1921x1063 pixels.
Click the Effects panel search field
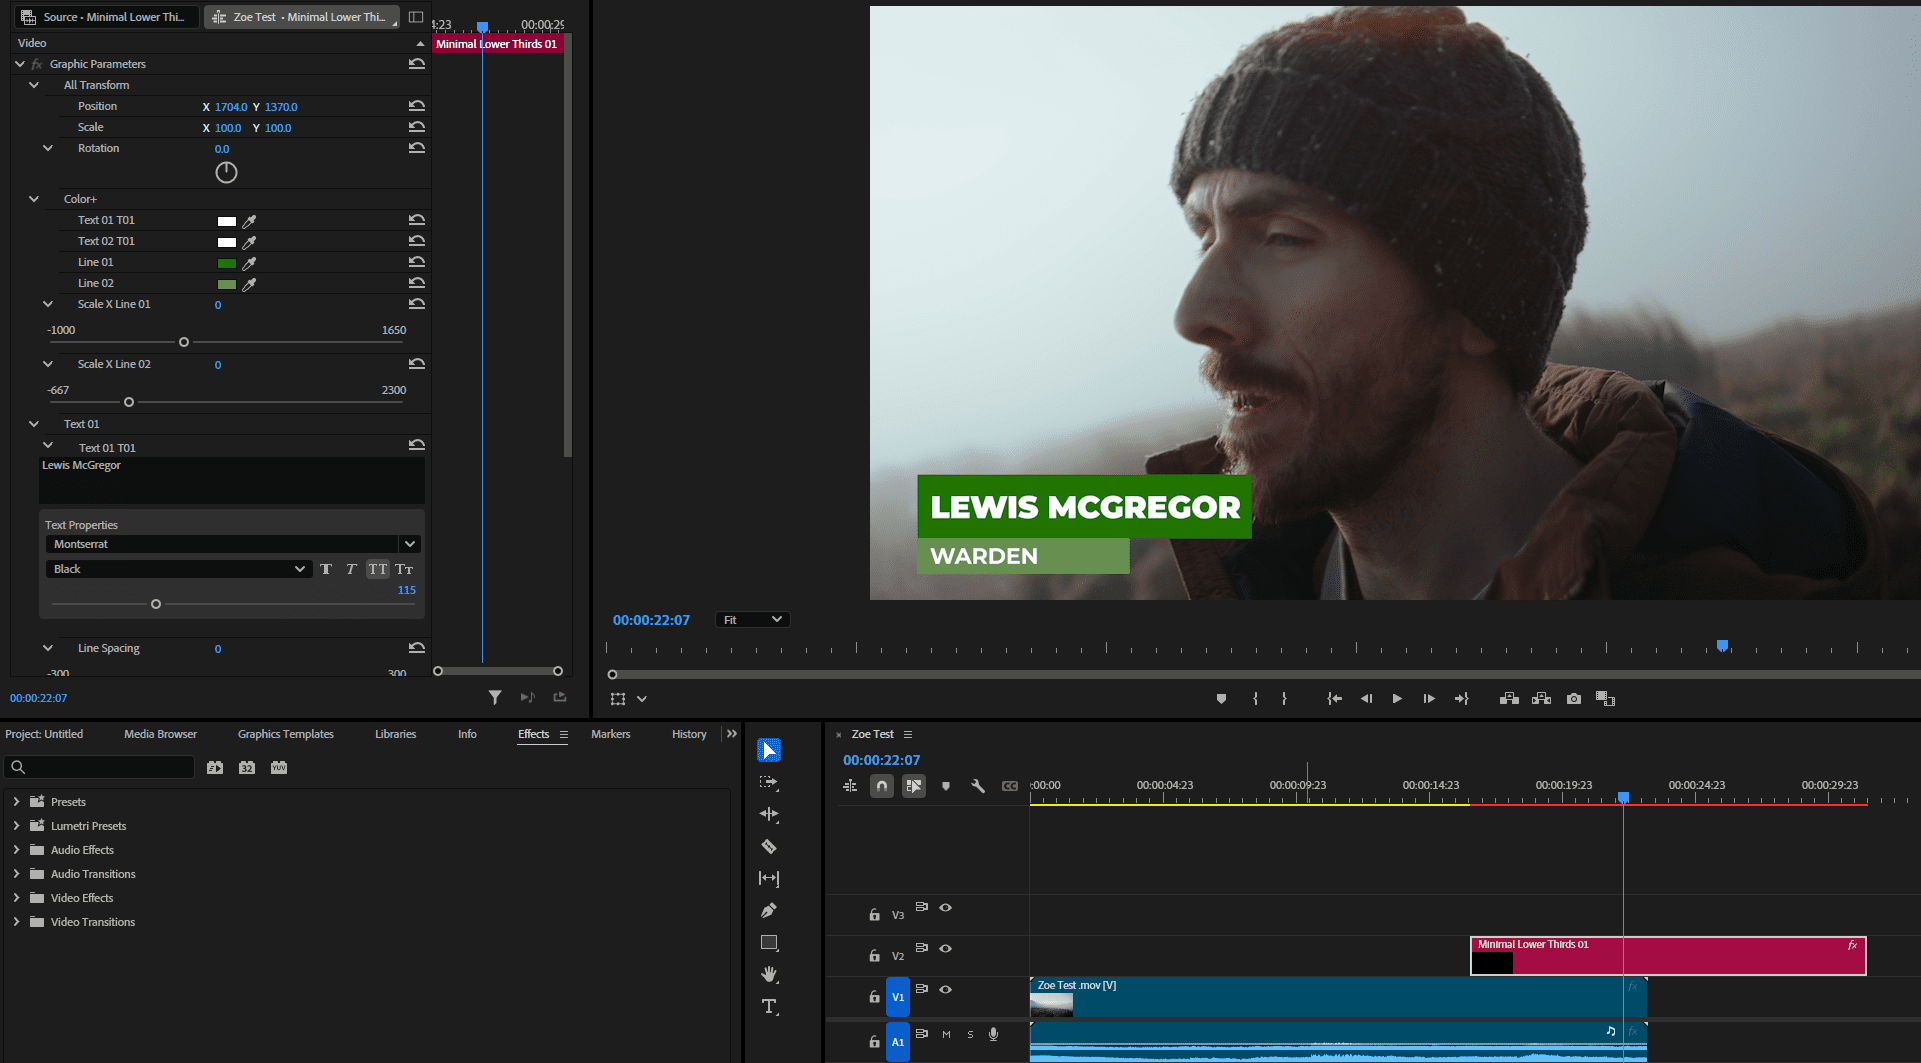[100, 766]
